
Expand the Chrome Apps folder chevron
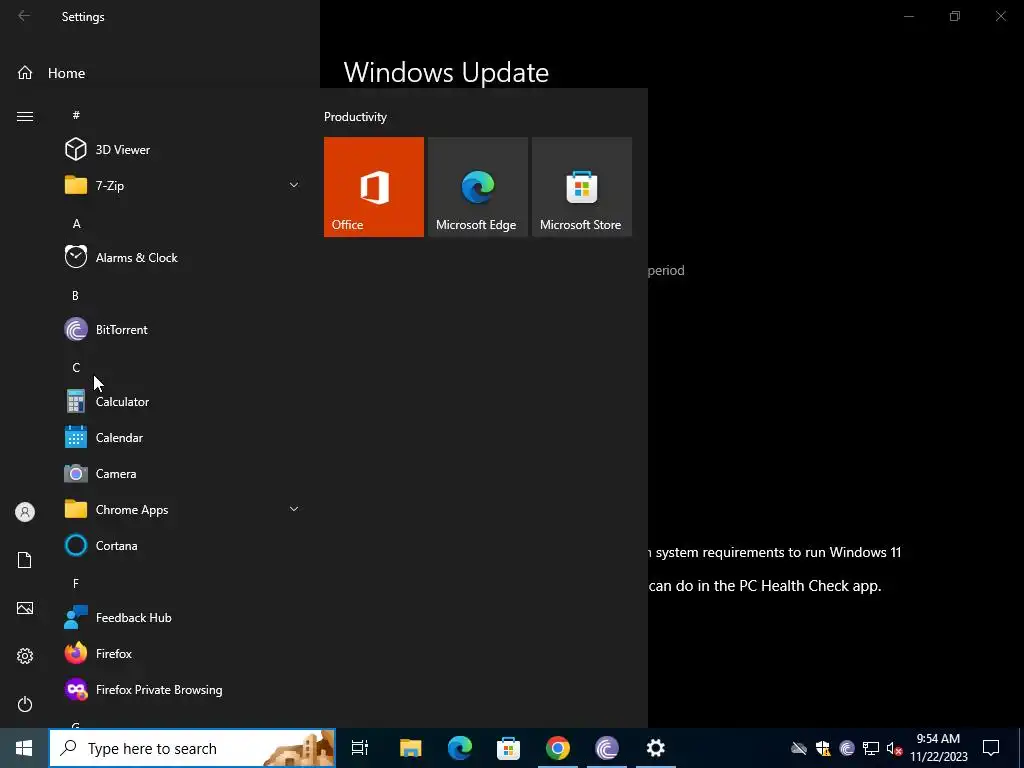(294, 509)
